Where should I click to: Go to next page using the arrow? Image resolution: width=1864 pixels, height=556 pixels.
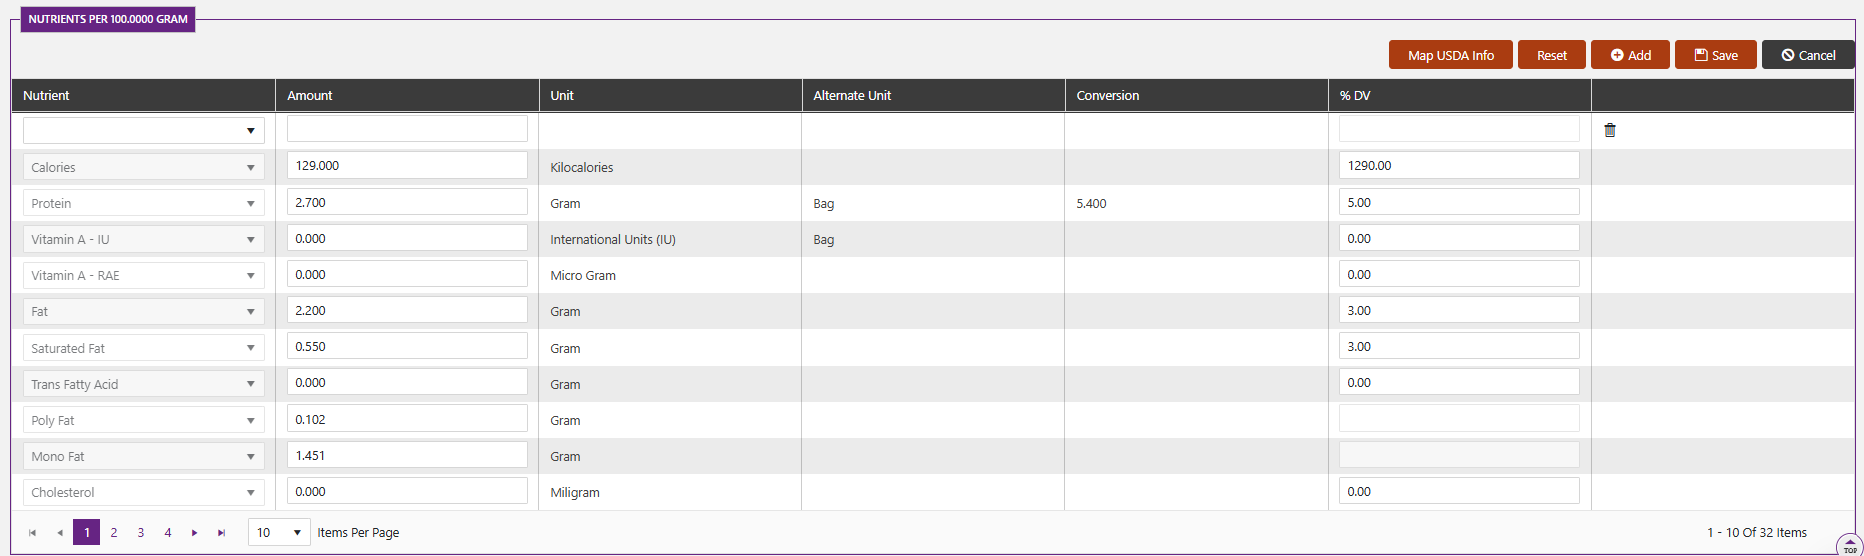(194, 533)
